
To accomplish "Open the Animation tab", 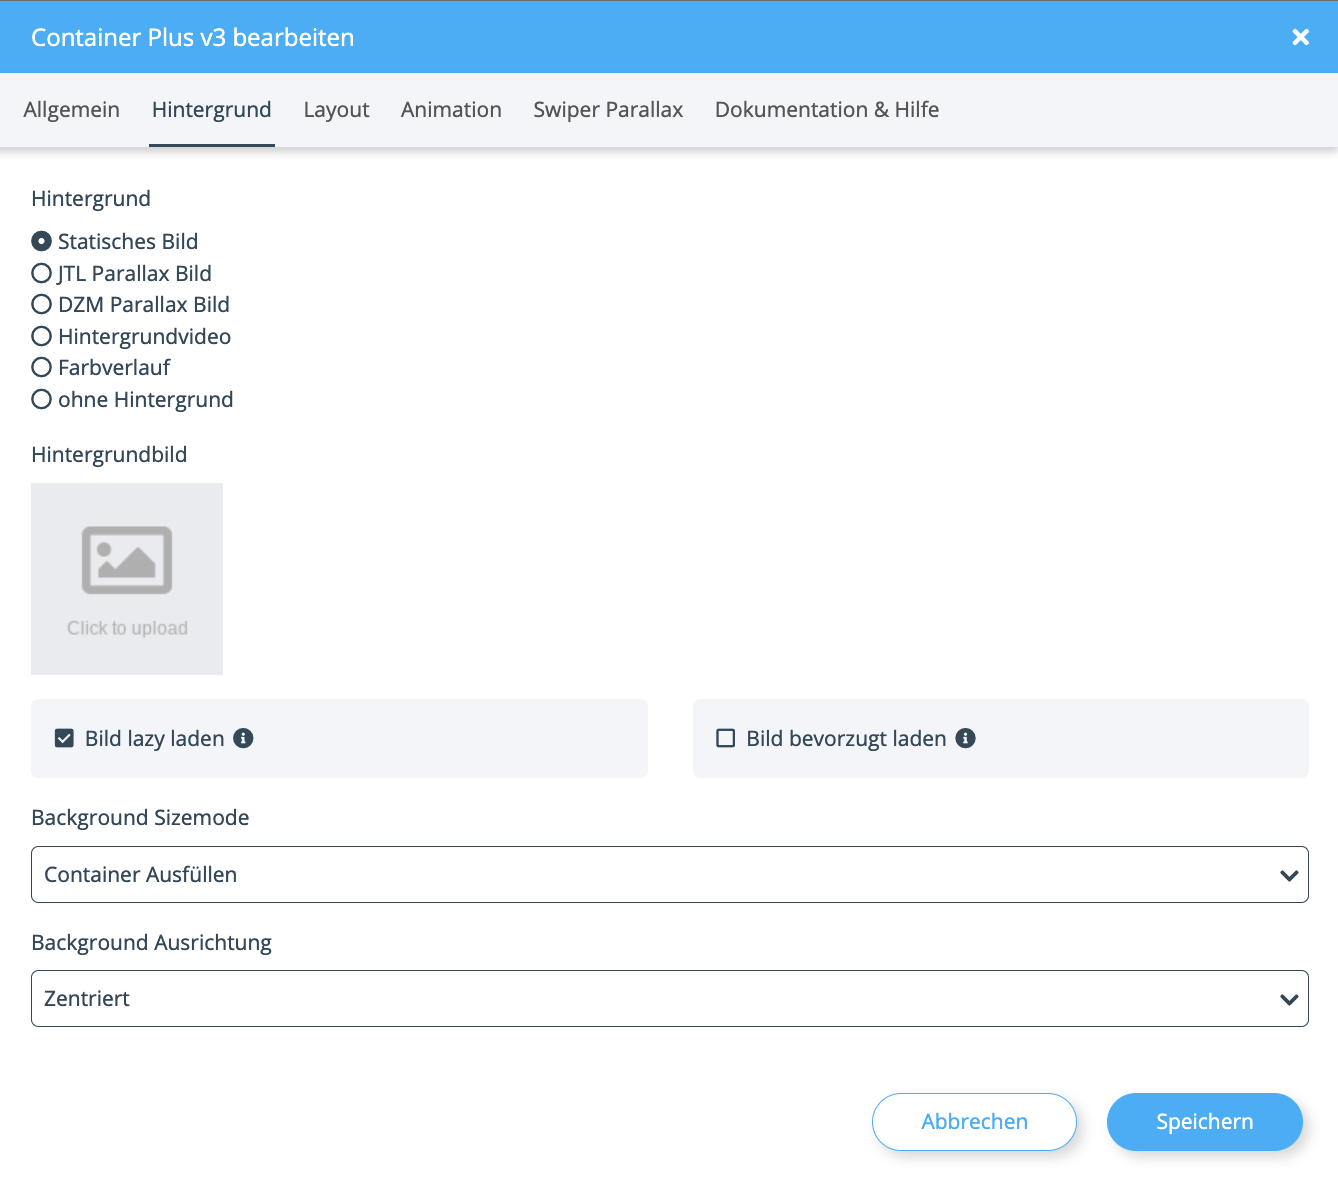I will point(451,110).
